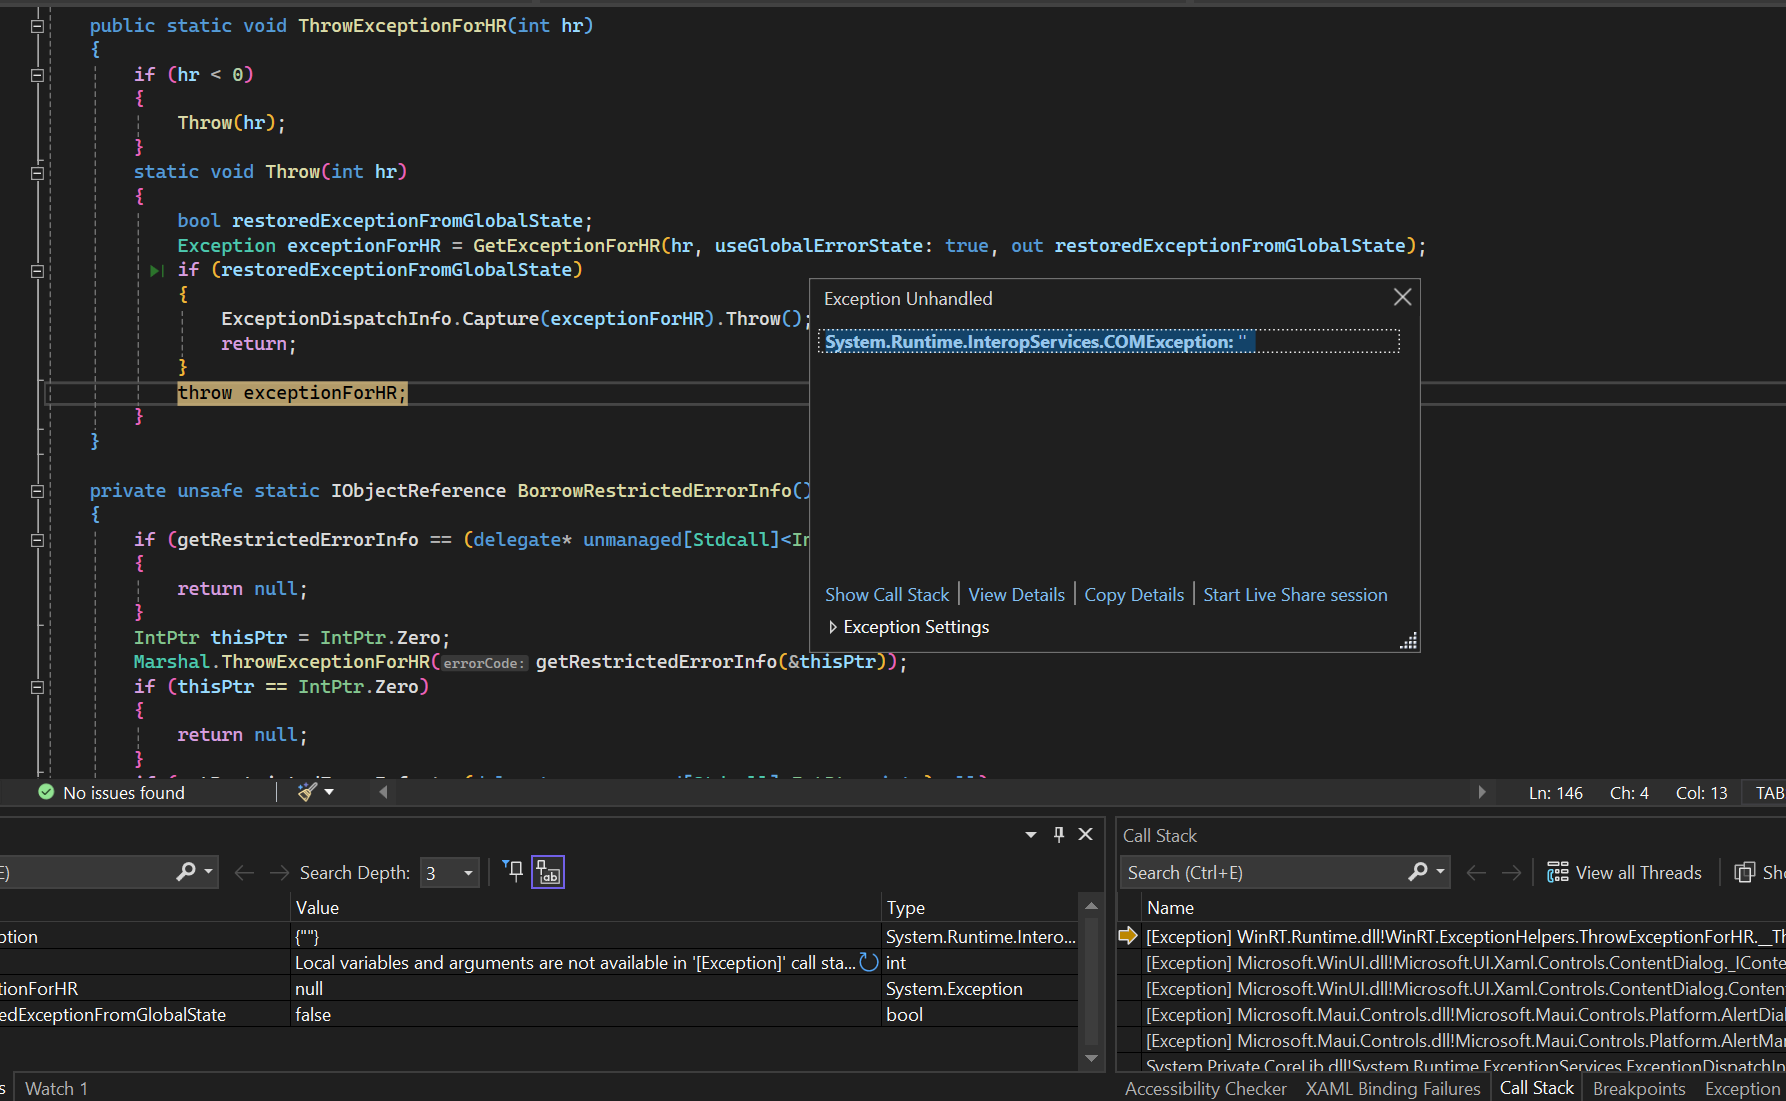Switch to the Breakpoints tab

point(1639,1088)
